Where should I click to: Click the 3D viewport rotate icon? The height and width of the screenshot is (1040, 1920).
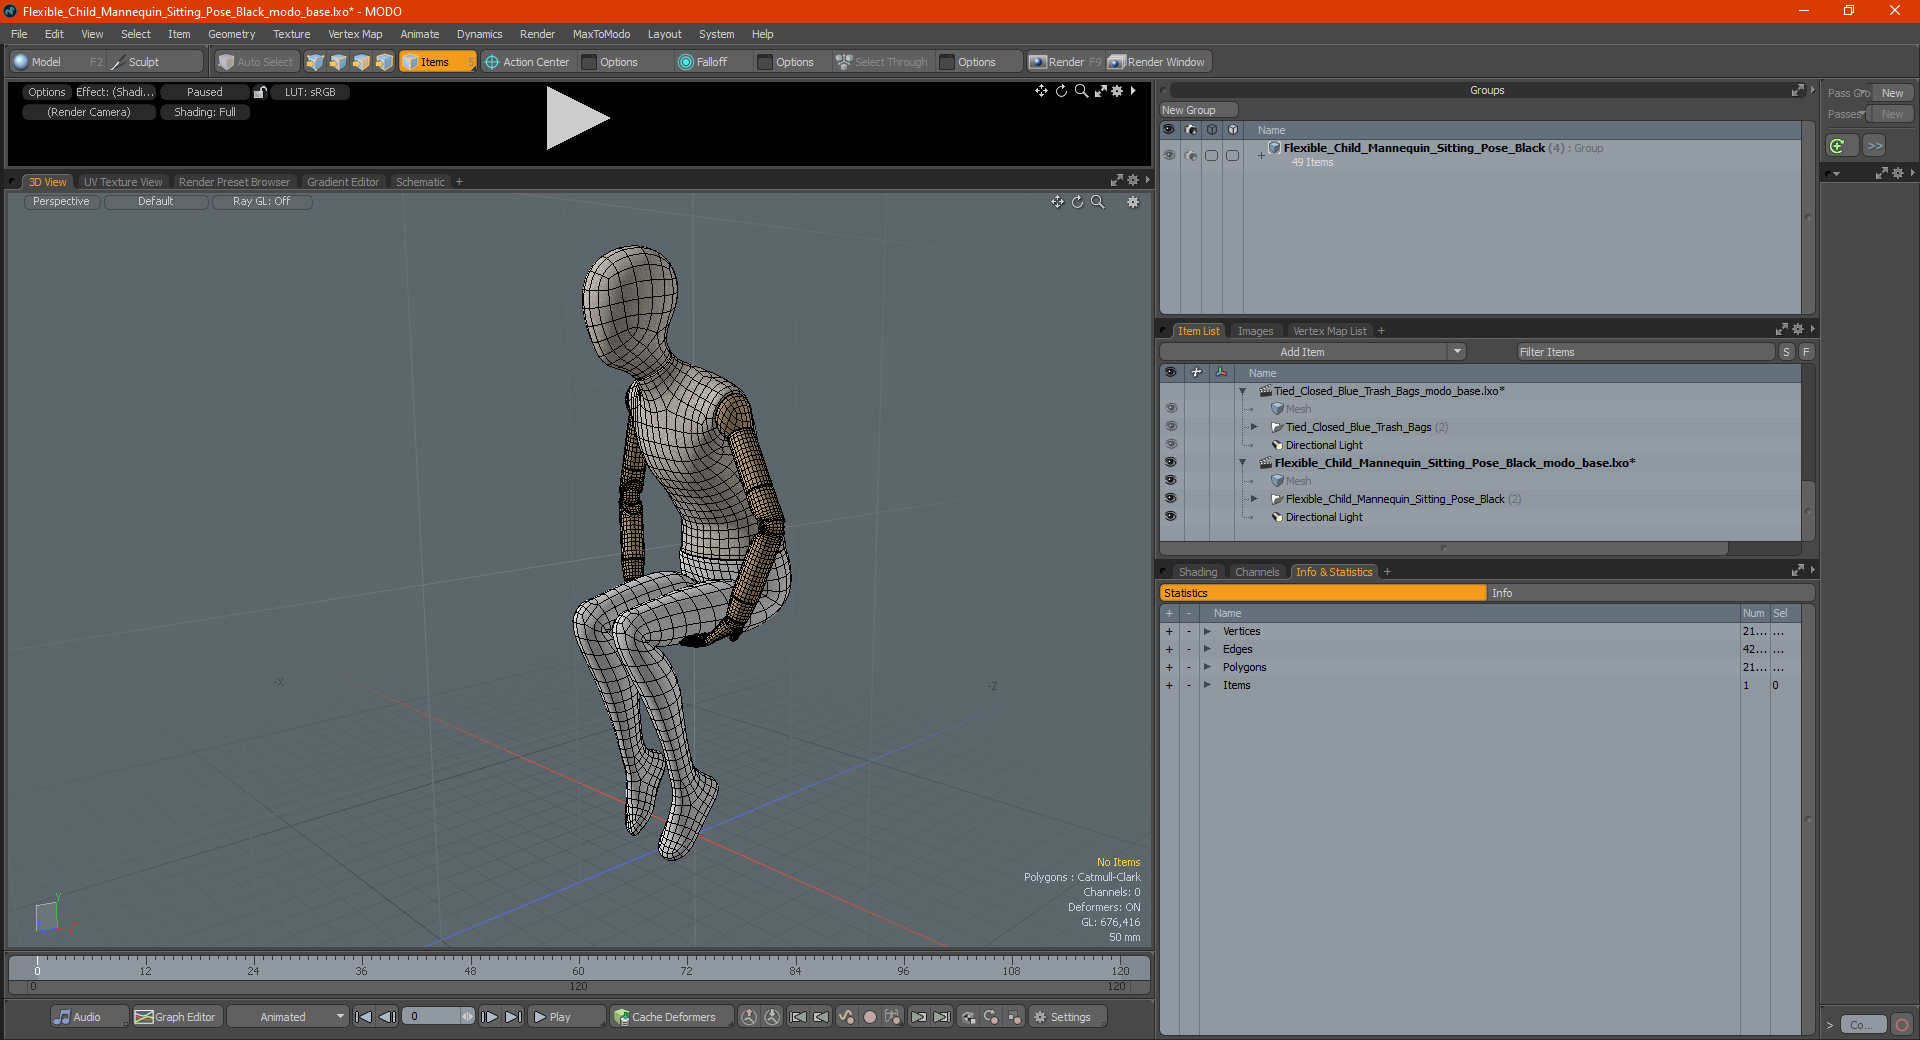pos(1077,202)
